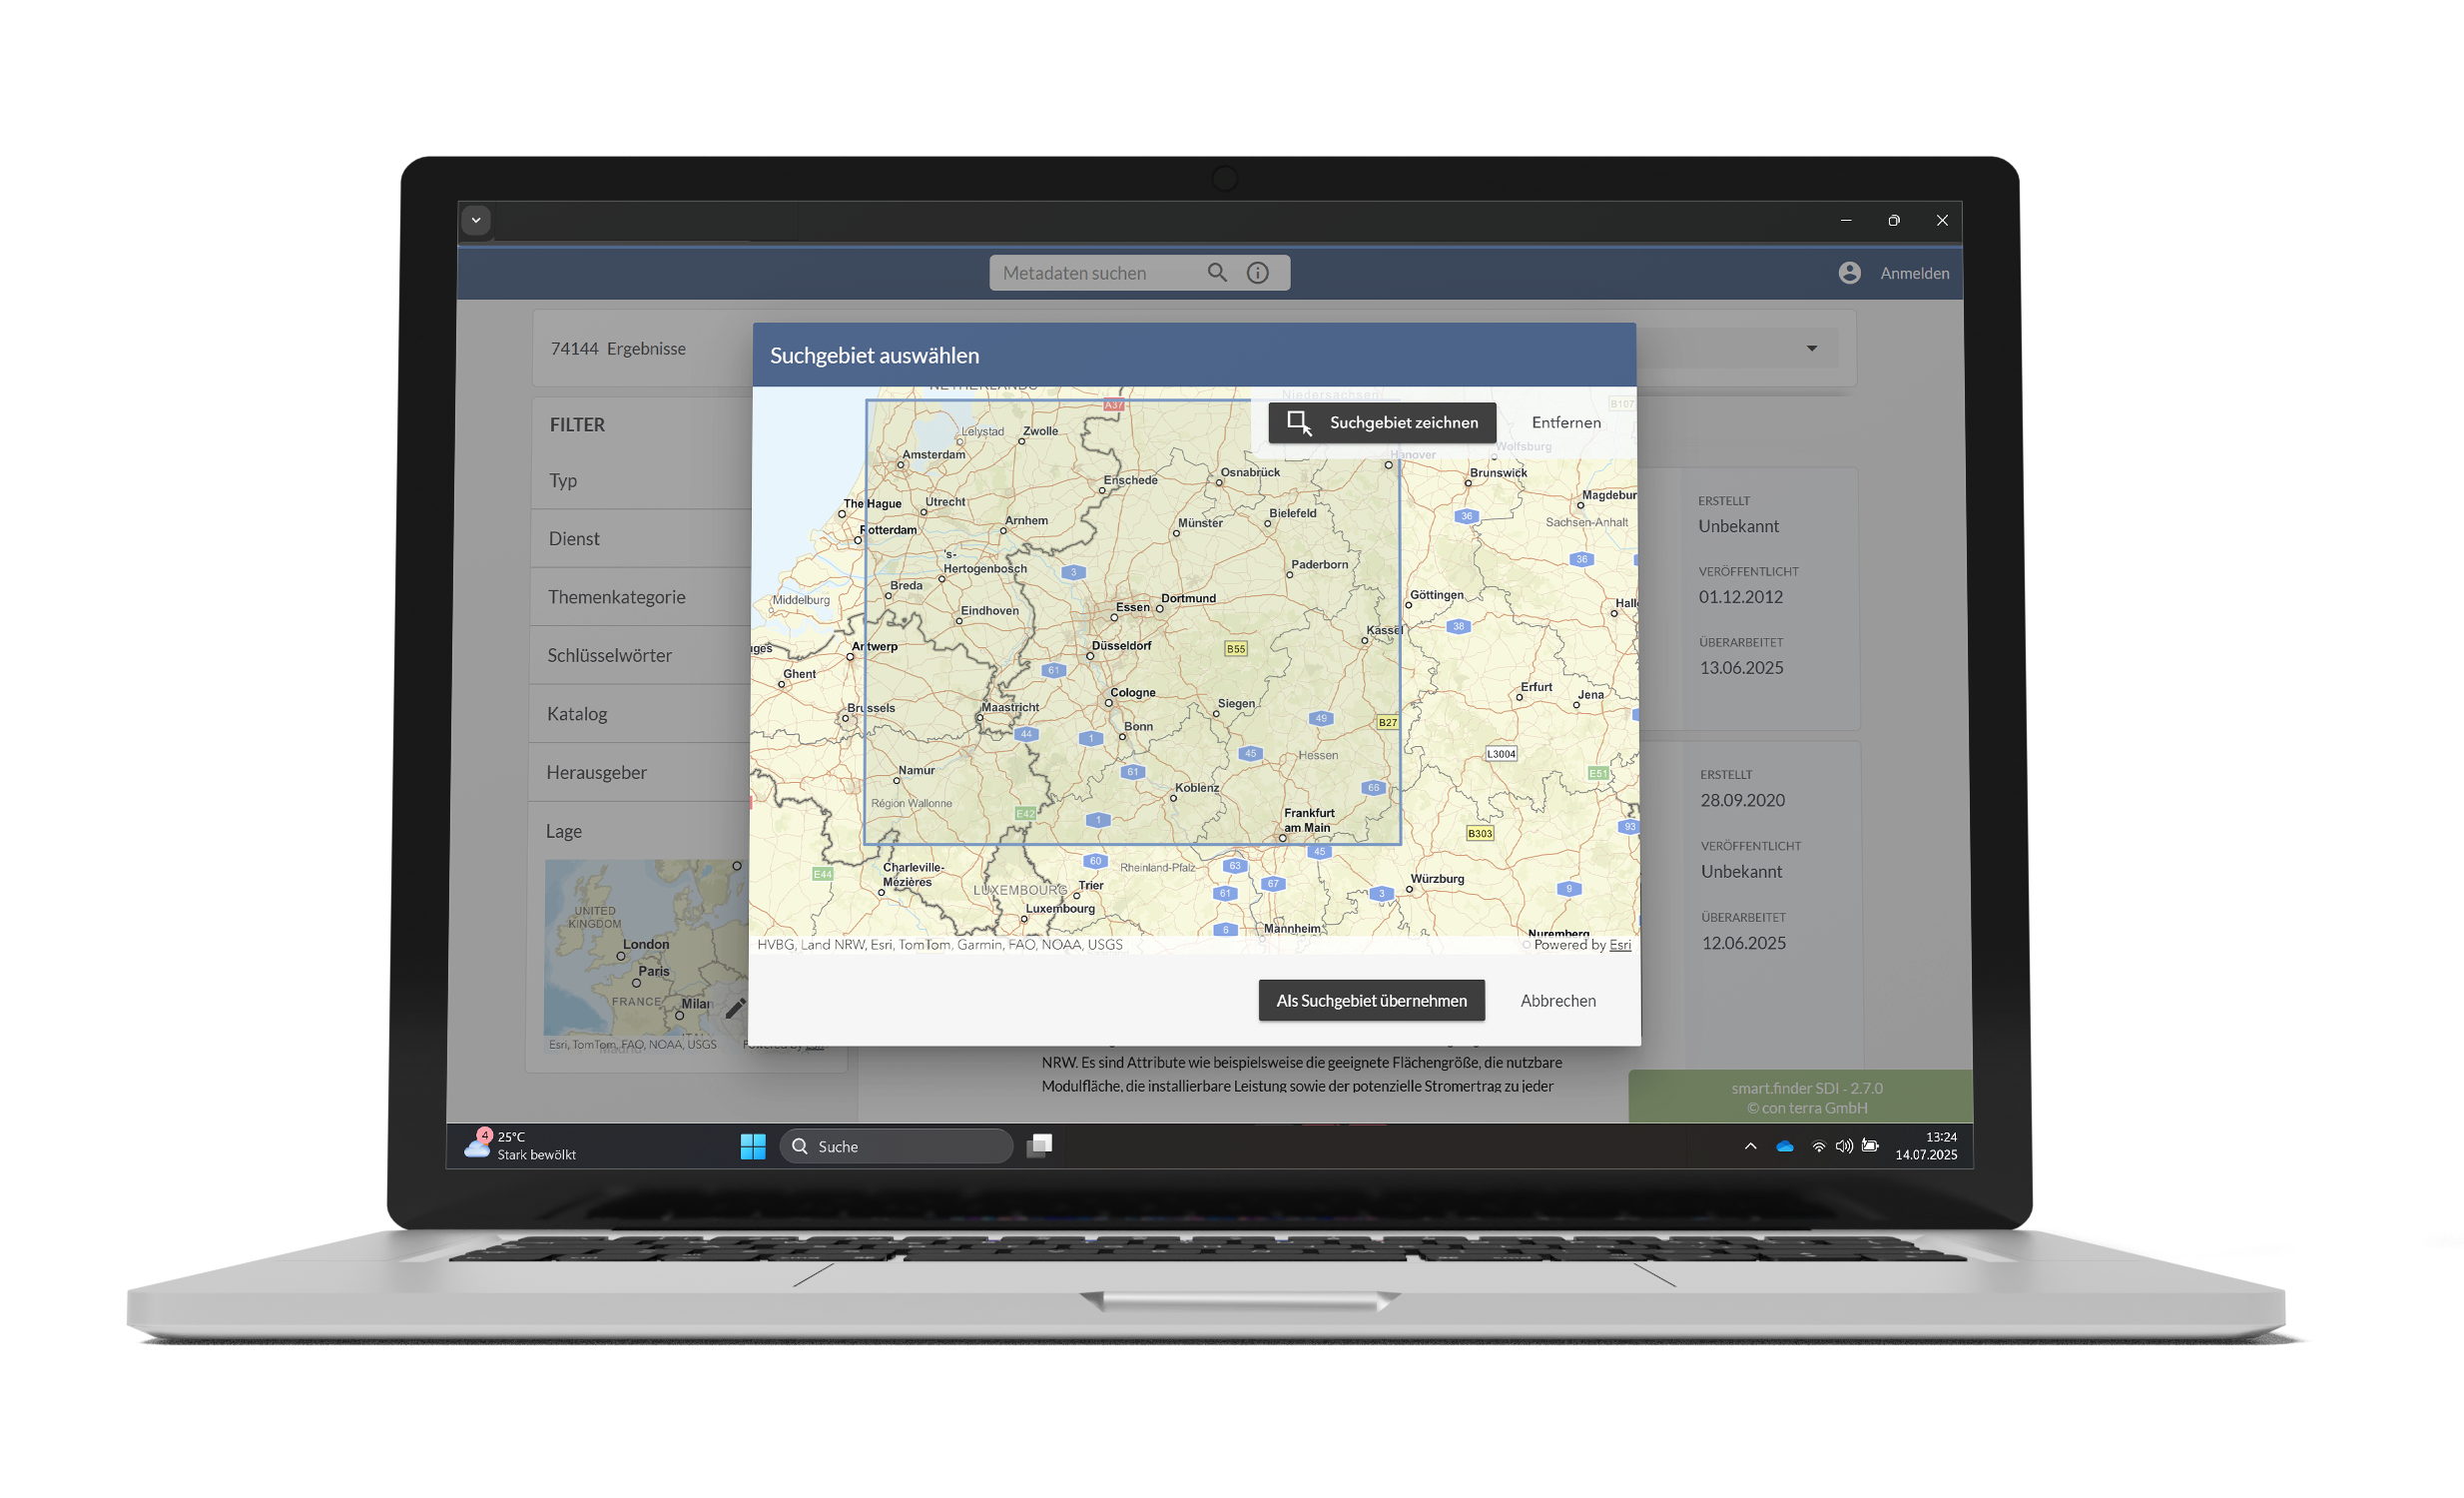Expand the title bar chevron dropdown

pyautogui.click(x=476, y=220)
